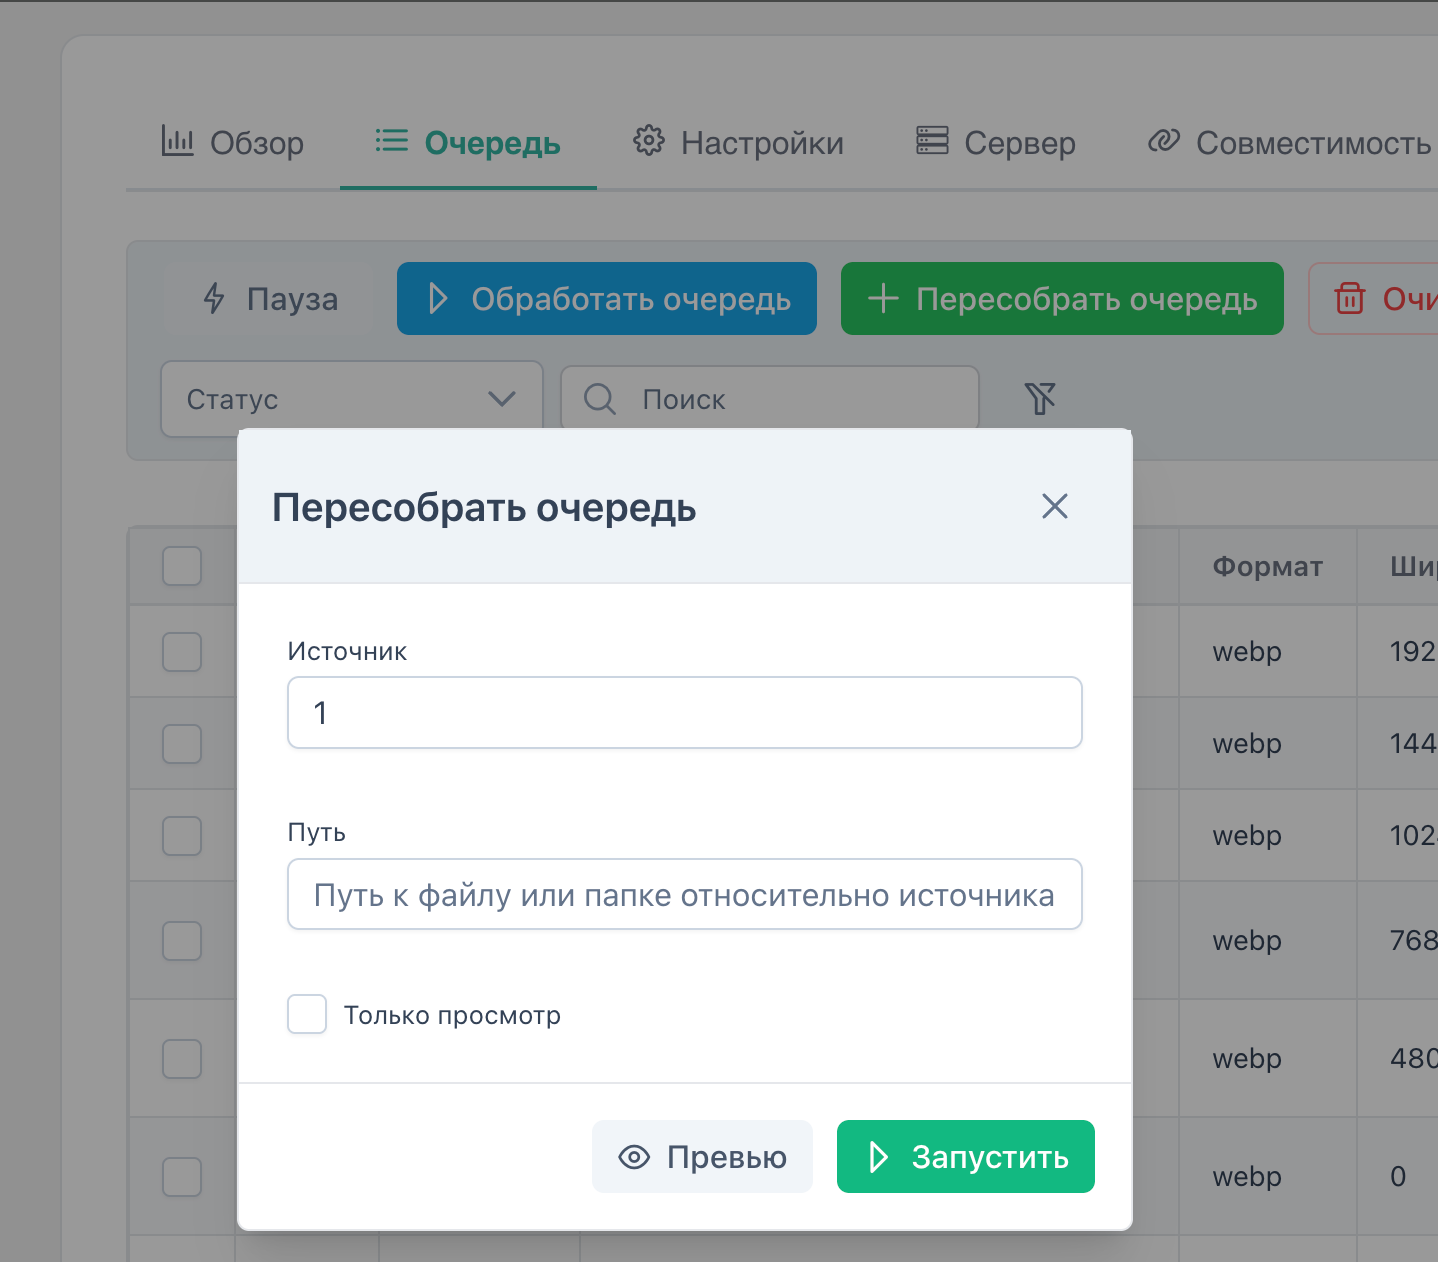This screenshot has width=1438, height=1262.
Task: Open the Настройки tab
Action: click(x=739, y=143)
